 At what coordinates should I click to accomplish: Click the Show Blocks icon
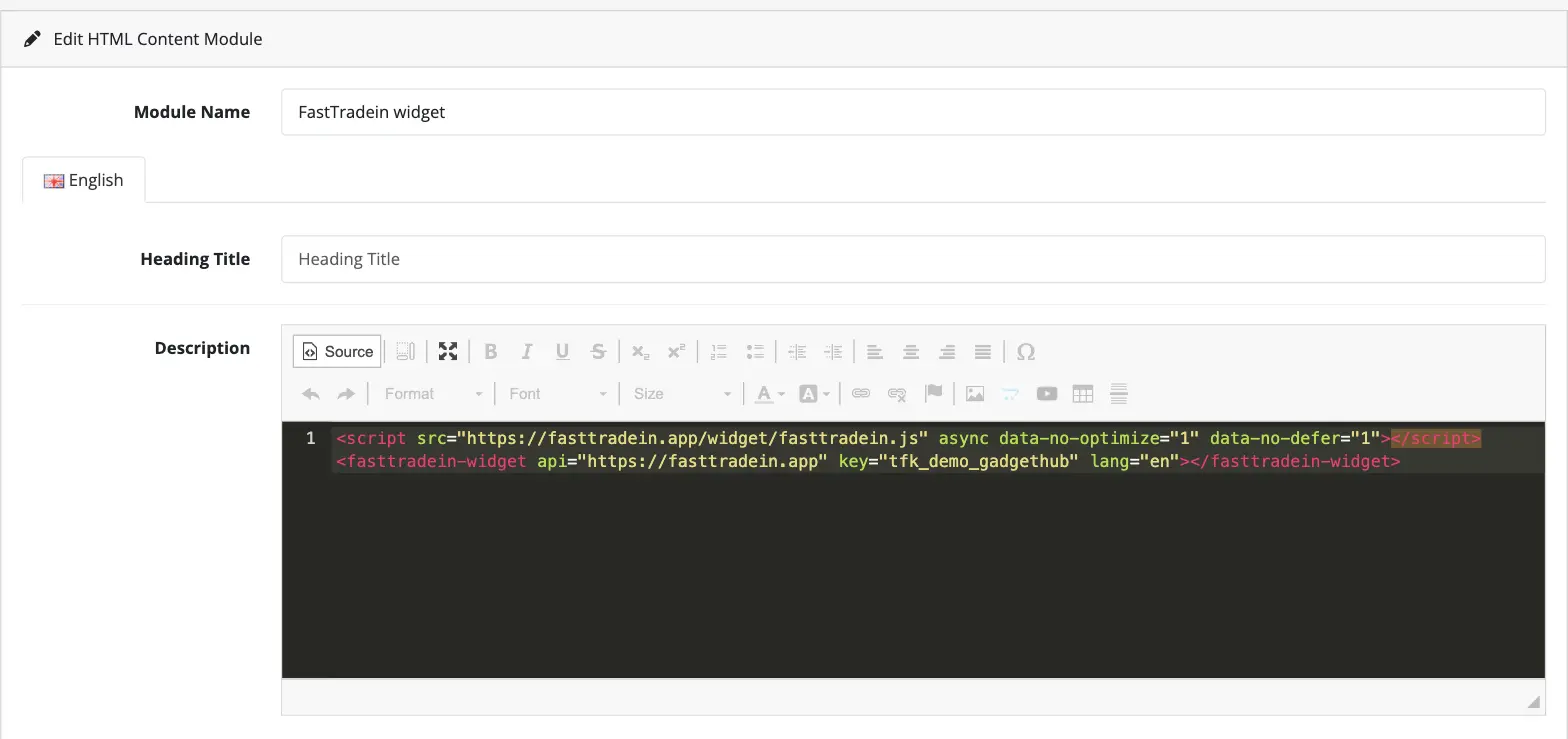(405, 351)
